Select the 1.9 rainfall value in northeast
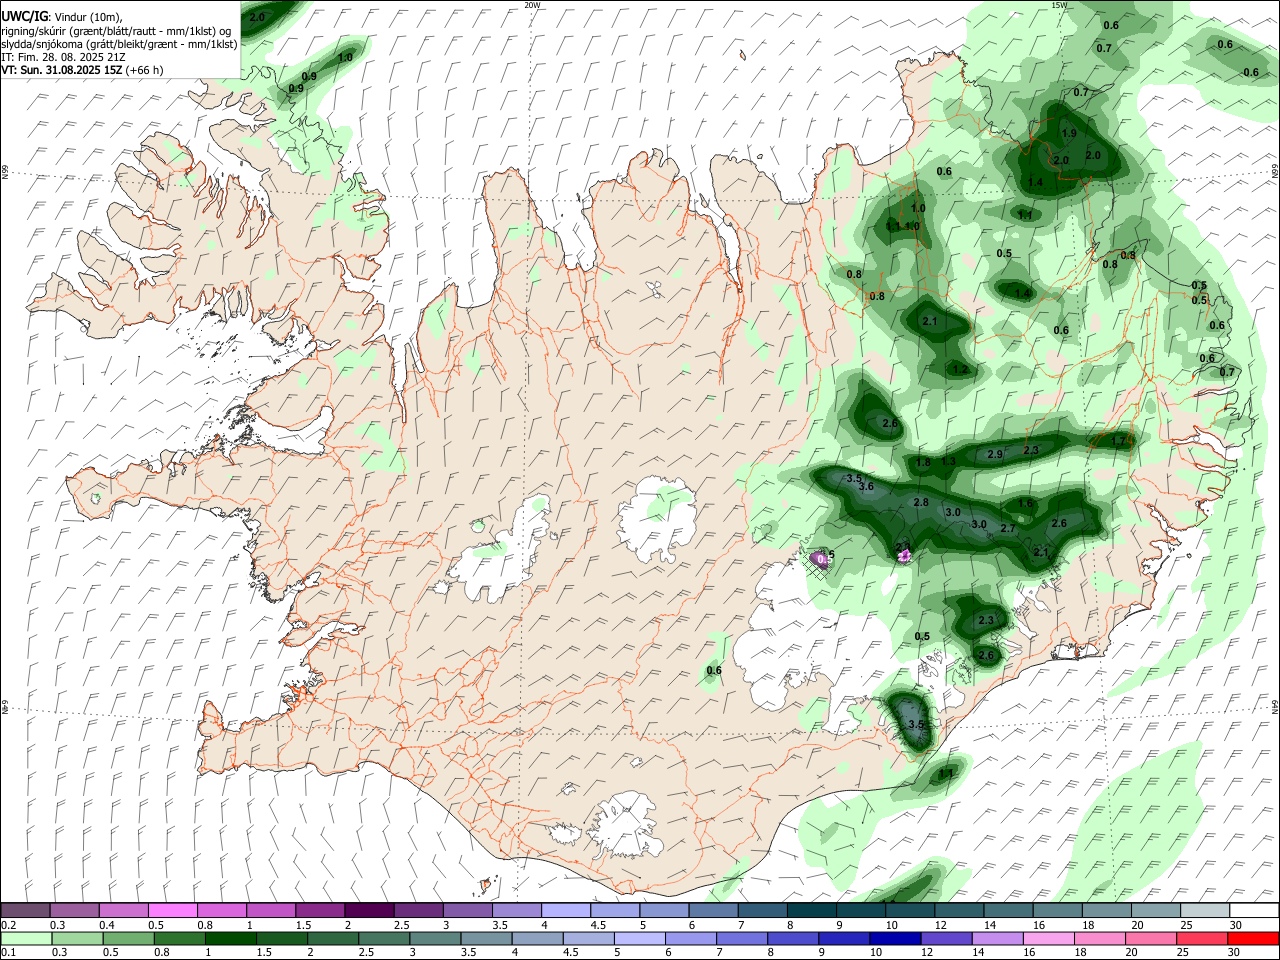Viewport: 1280px width, 960px height. 1069,134
